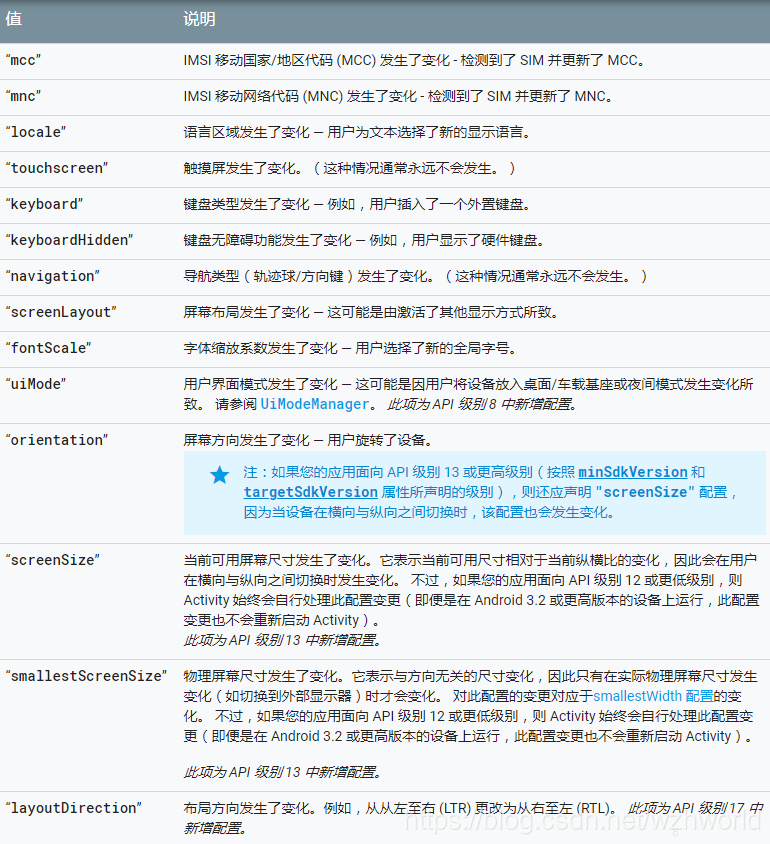Select the "keyboardHidden" value cell

click(69, 240)
